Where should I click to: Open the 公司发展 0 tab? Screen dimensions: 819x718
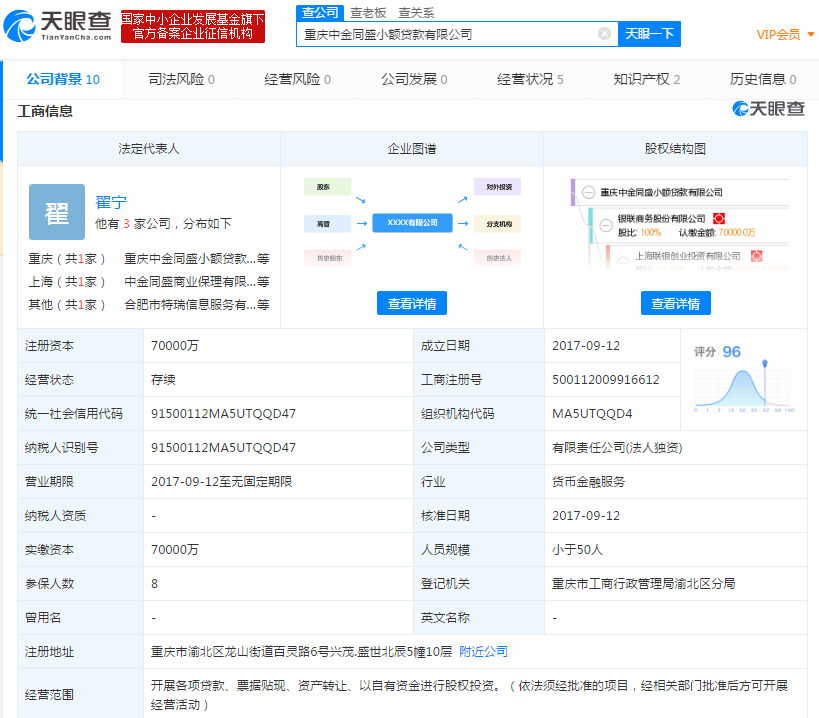click(414, 79)
